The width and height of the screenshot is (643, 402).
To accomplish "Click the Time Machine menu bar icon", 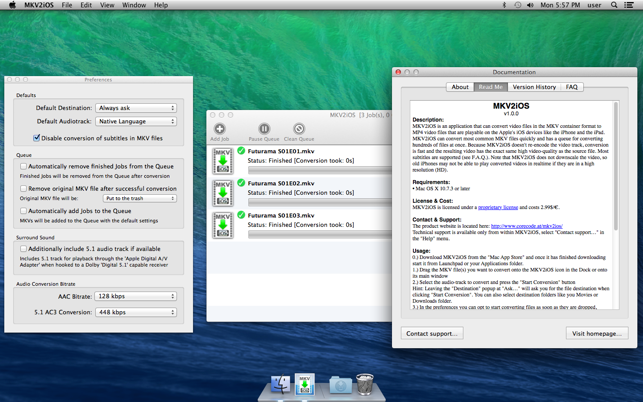I will tap(518, 5).
